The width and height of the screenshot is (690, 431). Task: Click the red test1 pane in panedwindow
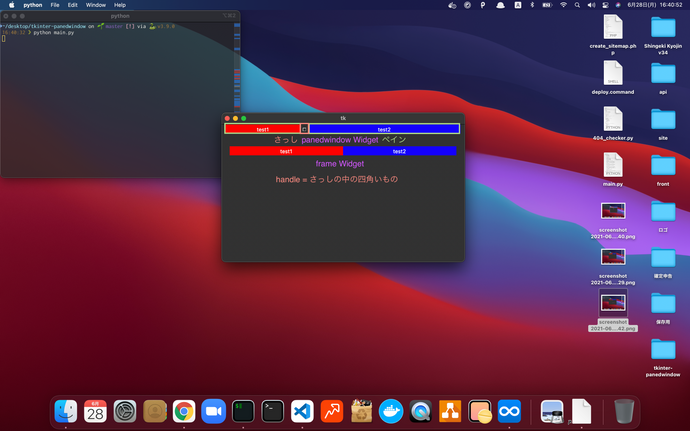(x=262, y=129)
